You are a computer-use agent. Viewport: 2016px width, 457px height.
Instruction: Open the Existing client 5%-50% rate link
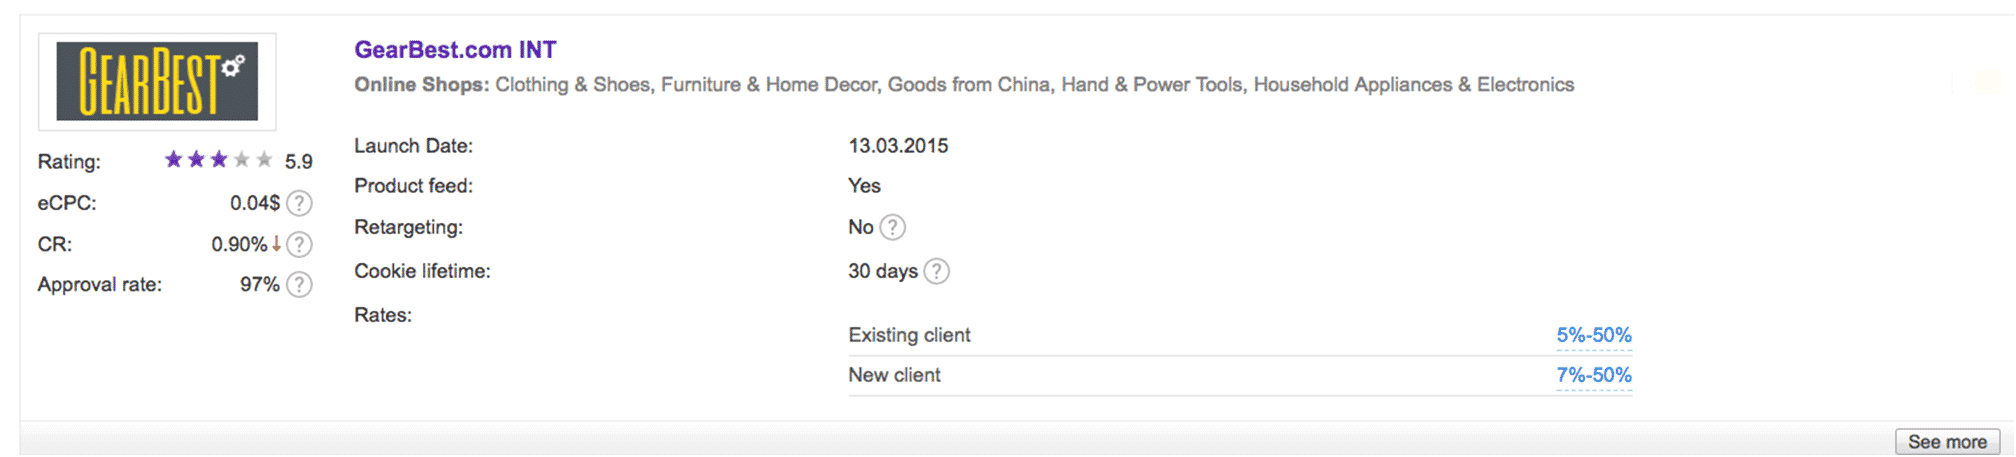click(1594, 335)
